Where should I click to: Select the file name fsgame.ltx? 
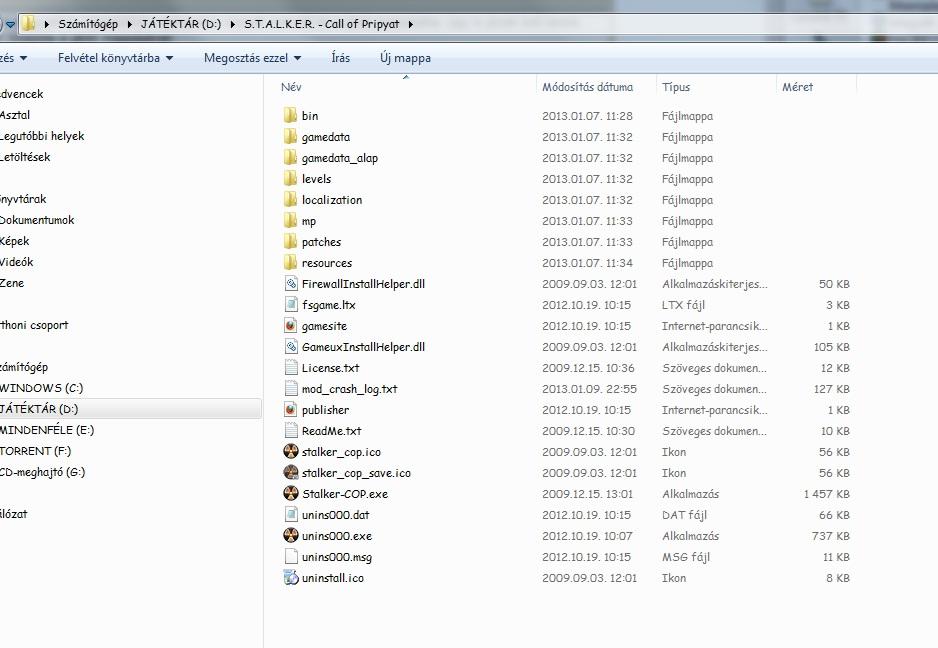pos(328,305)
